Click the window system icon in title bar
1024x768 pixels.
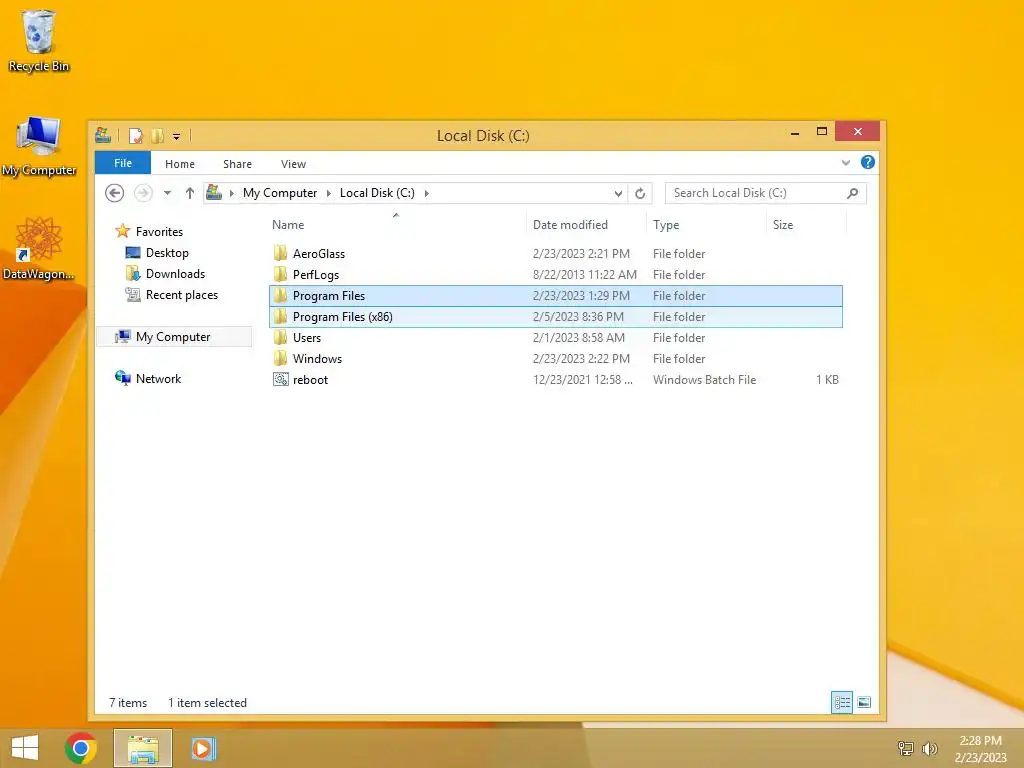coord(103,135)
